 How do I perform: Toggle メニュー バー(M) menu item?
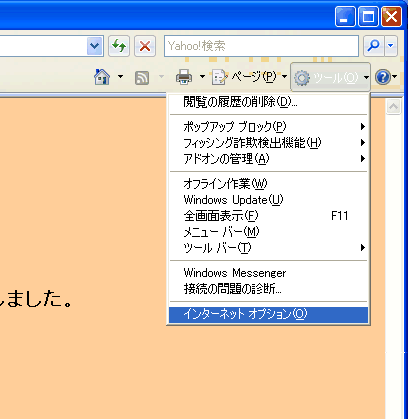(269, 232)
